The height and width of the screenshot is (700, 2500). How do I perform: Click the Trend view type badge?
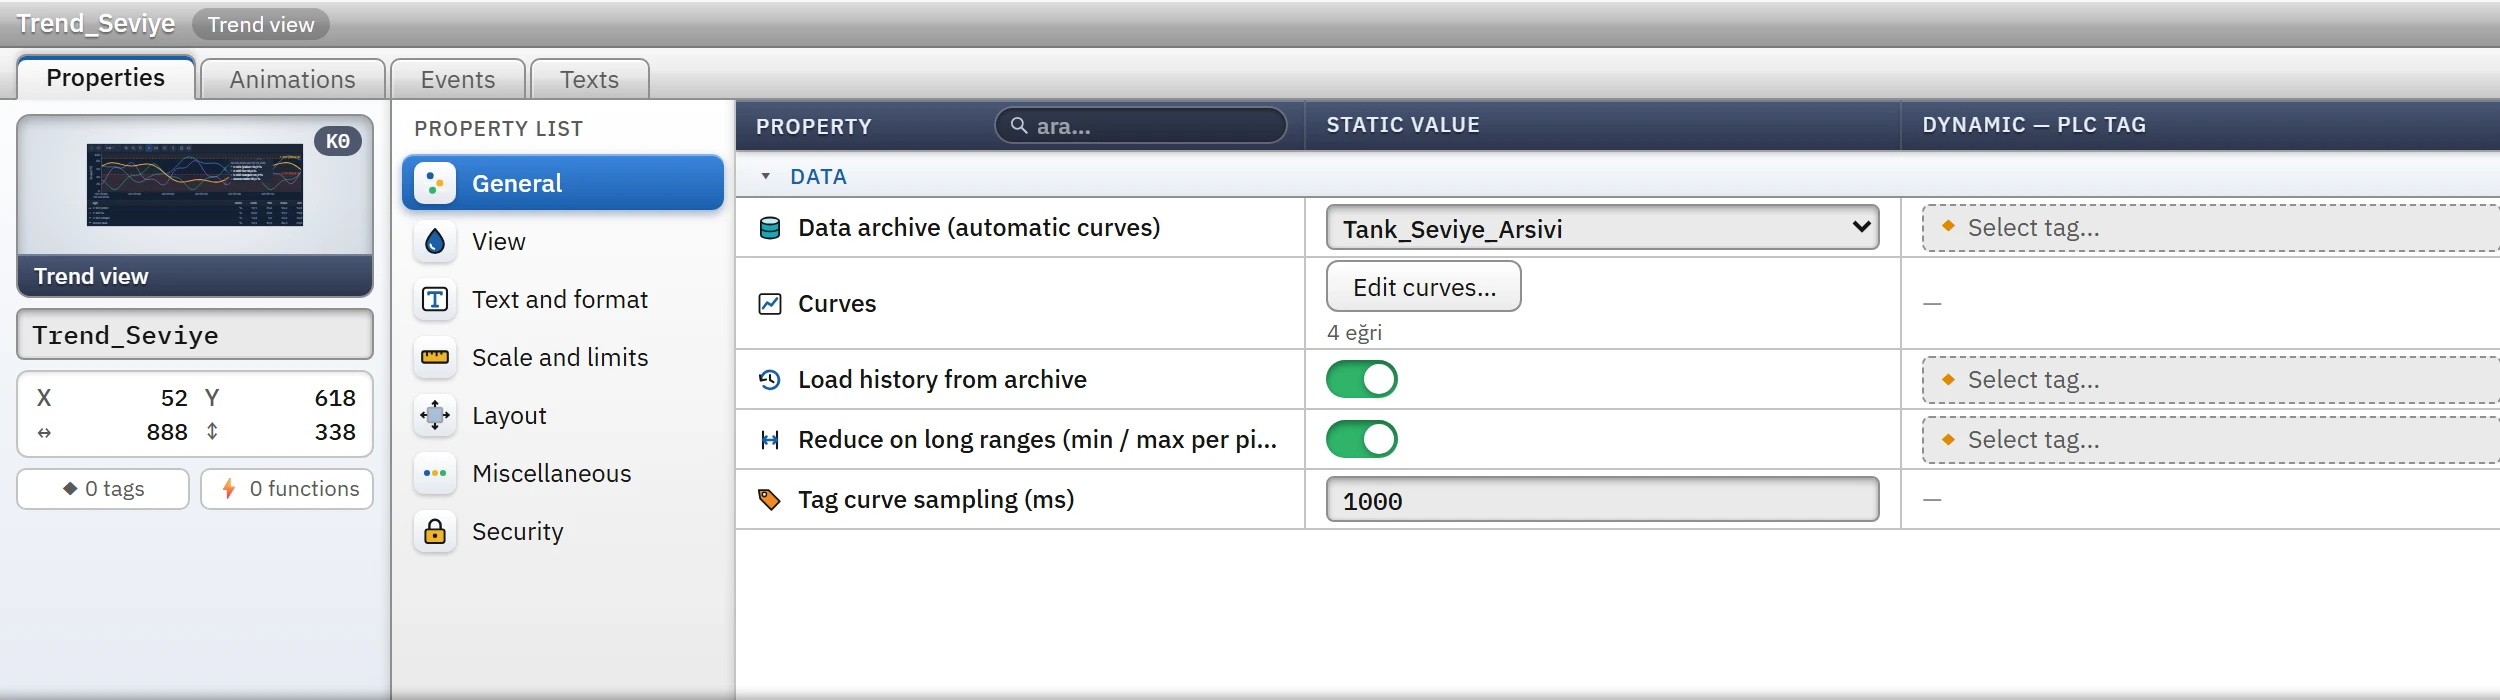[x=261, y=25]
